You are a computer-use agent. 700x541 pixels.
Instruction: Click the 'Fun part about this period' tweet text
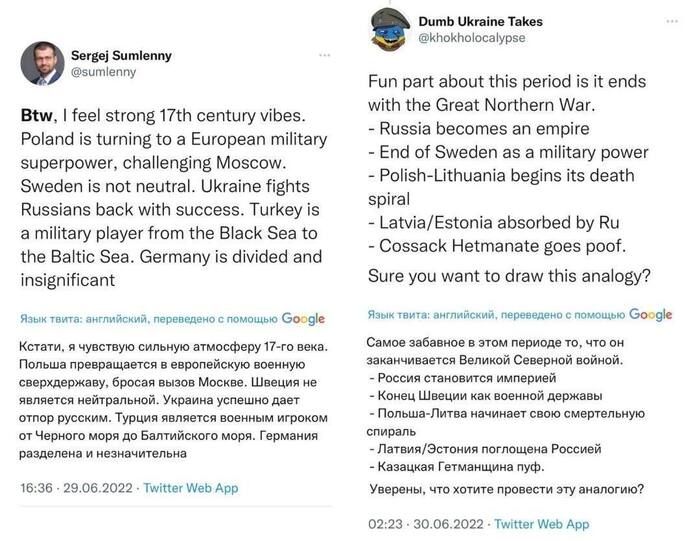point(508,179)
